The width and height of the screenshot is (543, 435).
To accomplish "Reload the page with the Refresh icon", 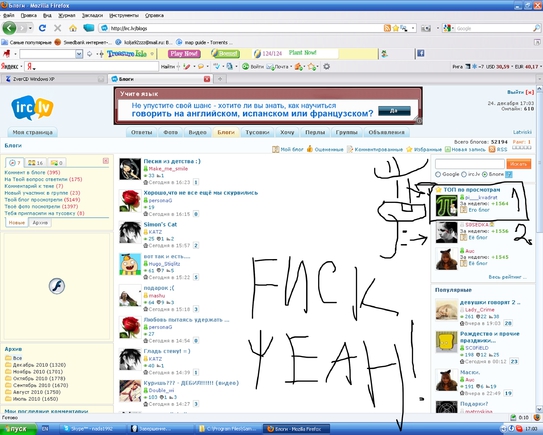I will (43, 28).
